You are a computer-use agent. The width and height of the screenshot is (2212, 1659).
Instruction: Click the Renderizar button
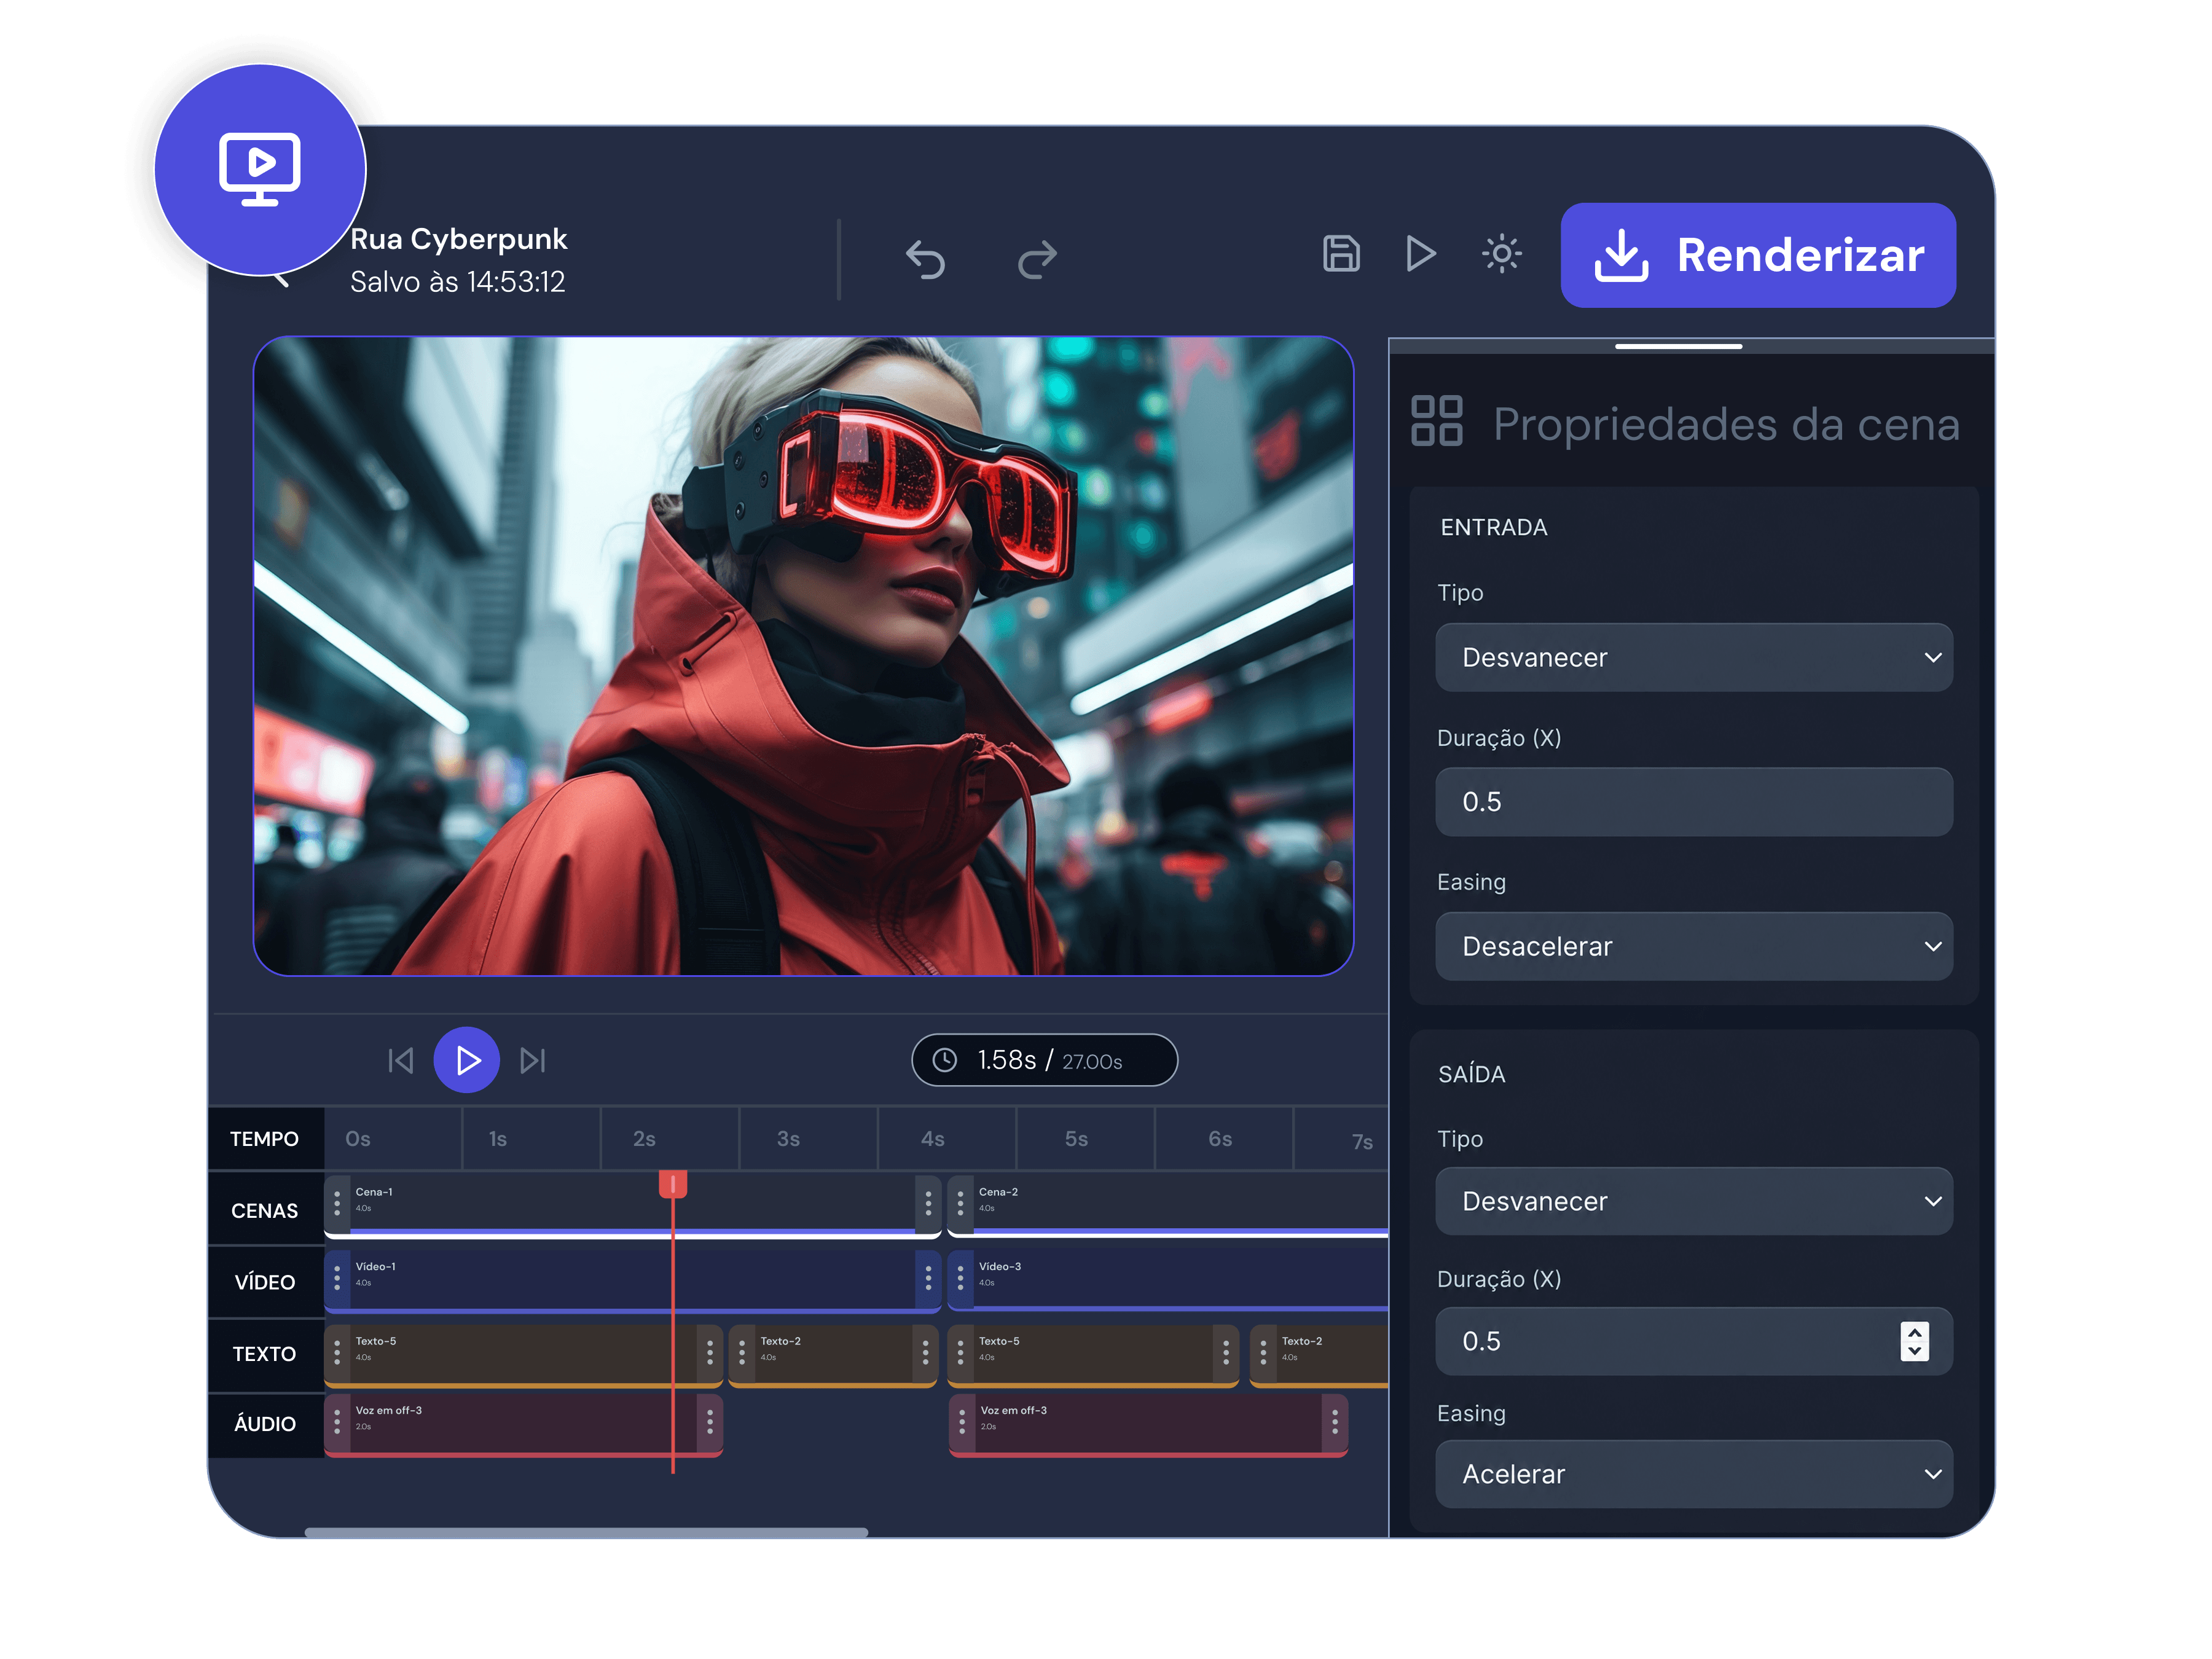(x=1758, y=255)
